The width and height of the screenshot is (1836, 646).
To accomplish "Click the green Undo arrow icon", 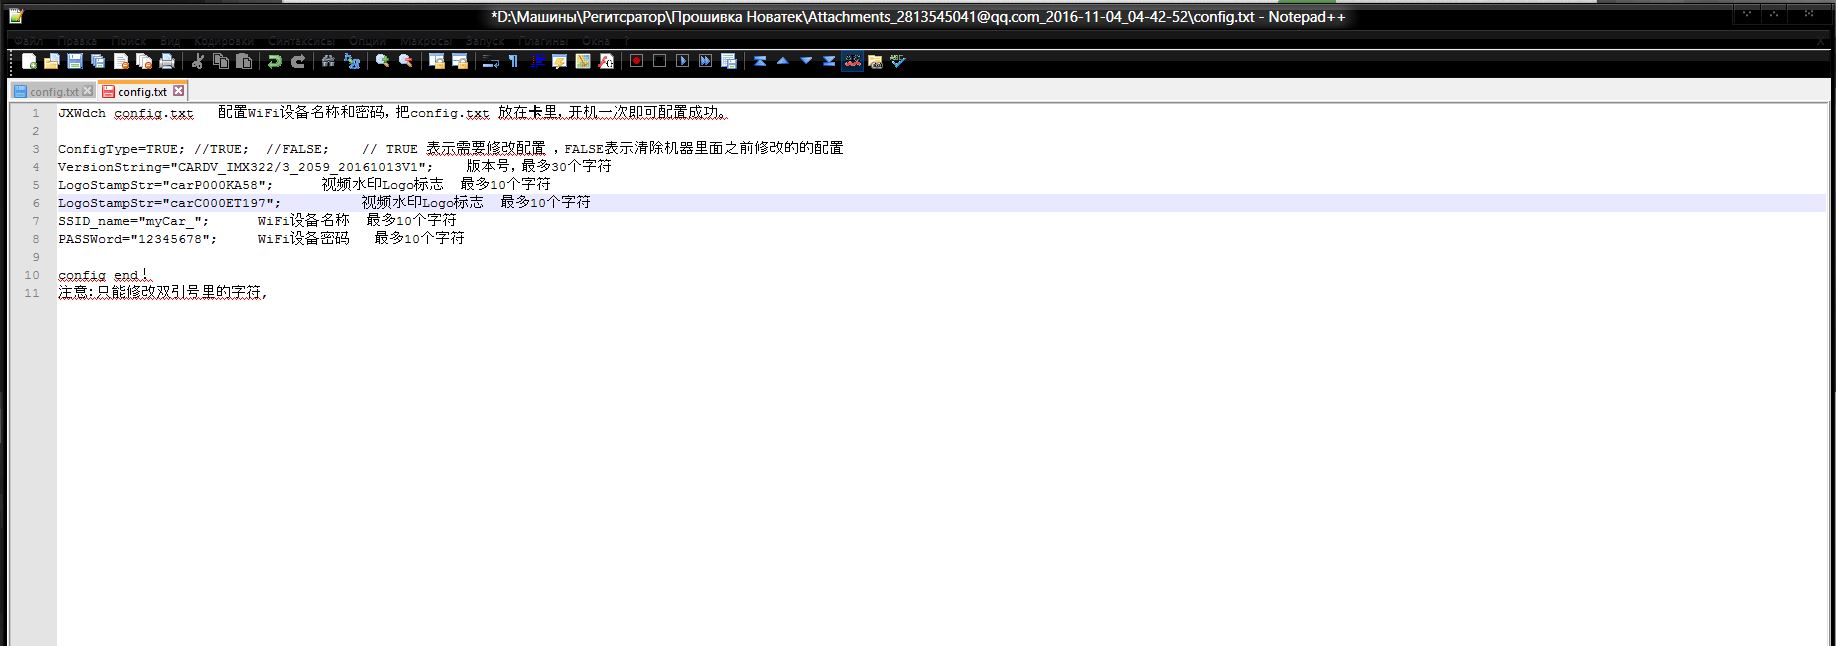I will coord(274,61).
